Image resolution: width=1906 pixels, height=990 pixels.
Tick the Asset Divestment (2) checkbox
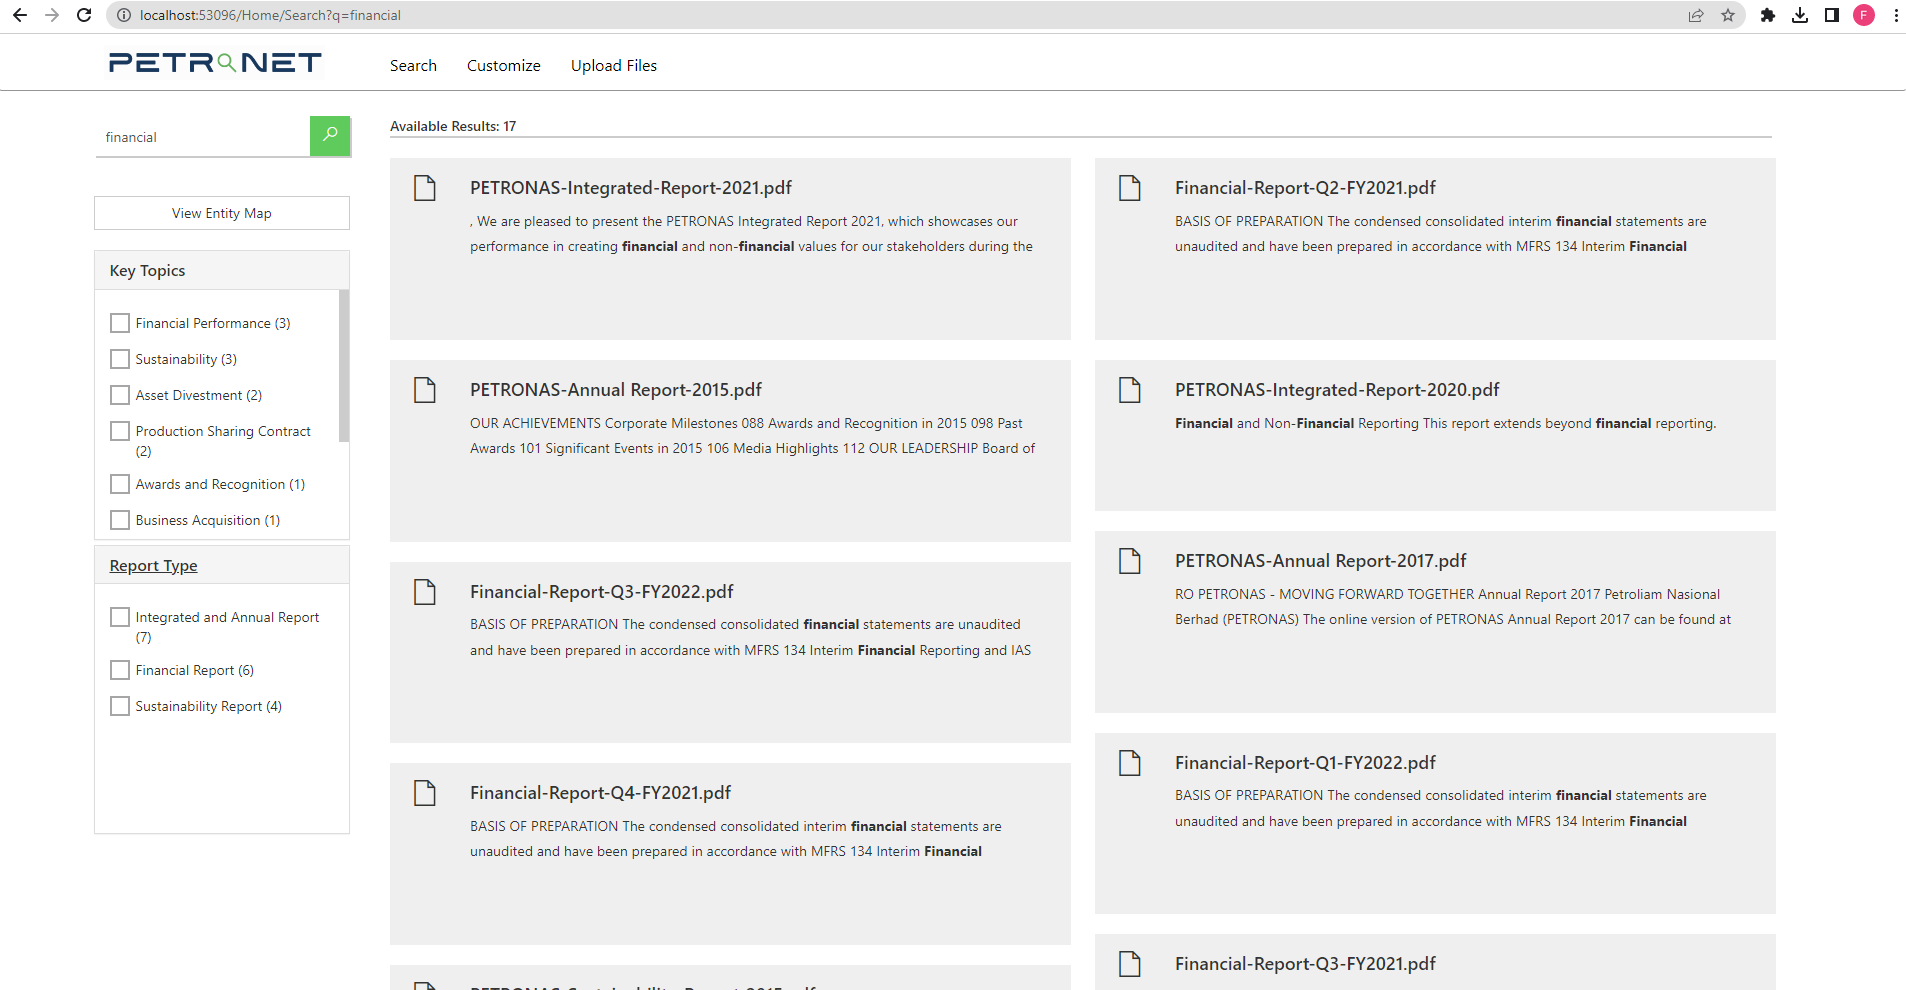point(120,395)
